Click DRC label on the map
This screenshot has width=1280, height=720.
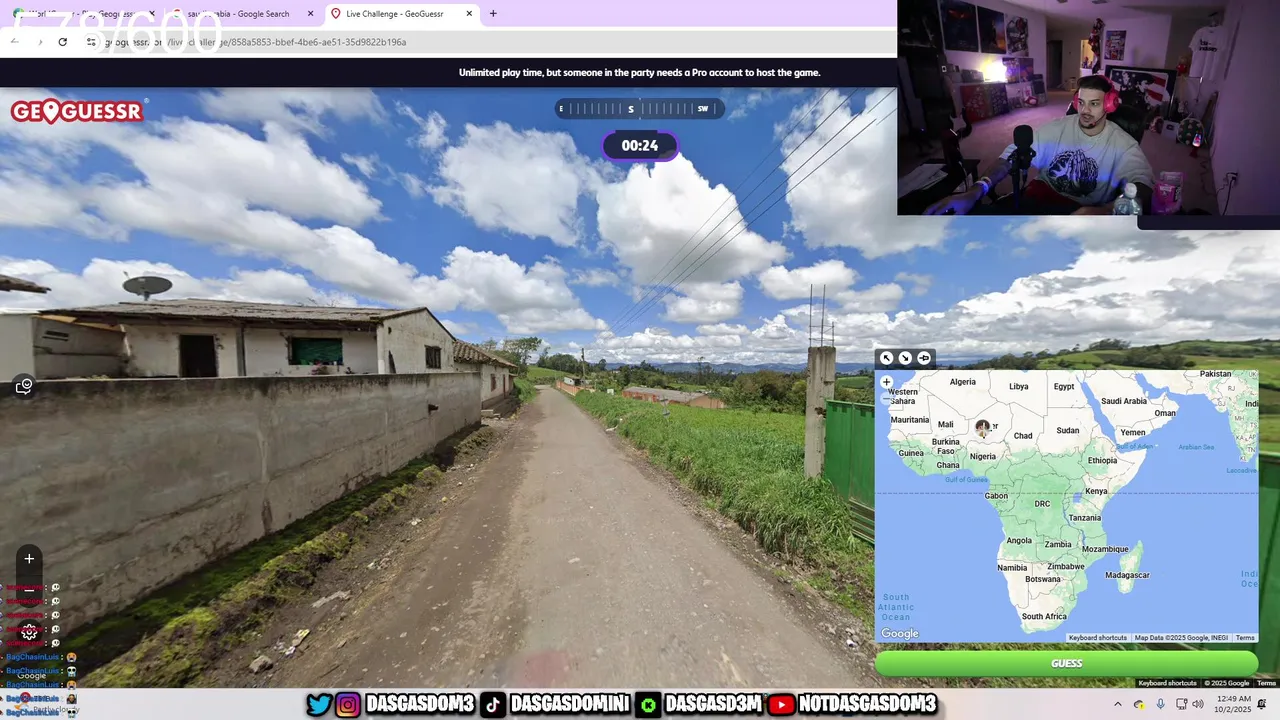pyautogui.click(x=1042, y=504)
